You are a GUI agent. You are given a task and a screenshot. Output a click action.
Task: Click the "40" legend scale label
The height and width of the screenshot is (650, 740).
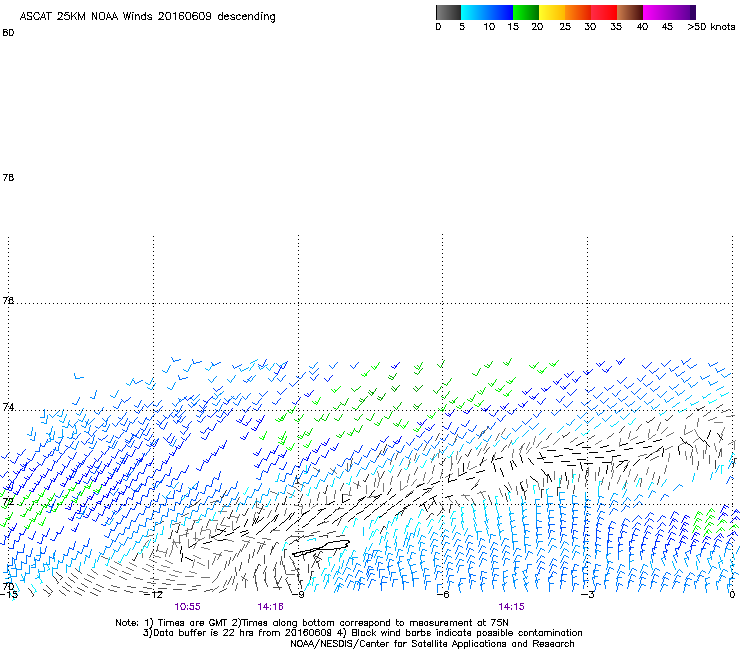[642, 27]
